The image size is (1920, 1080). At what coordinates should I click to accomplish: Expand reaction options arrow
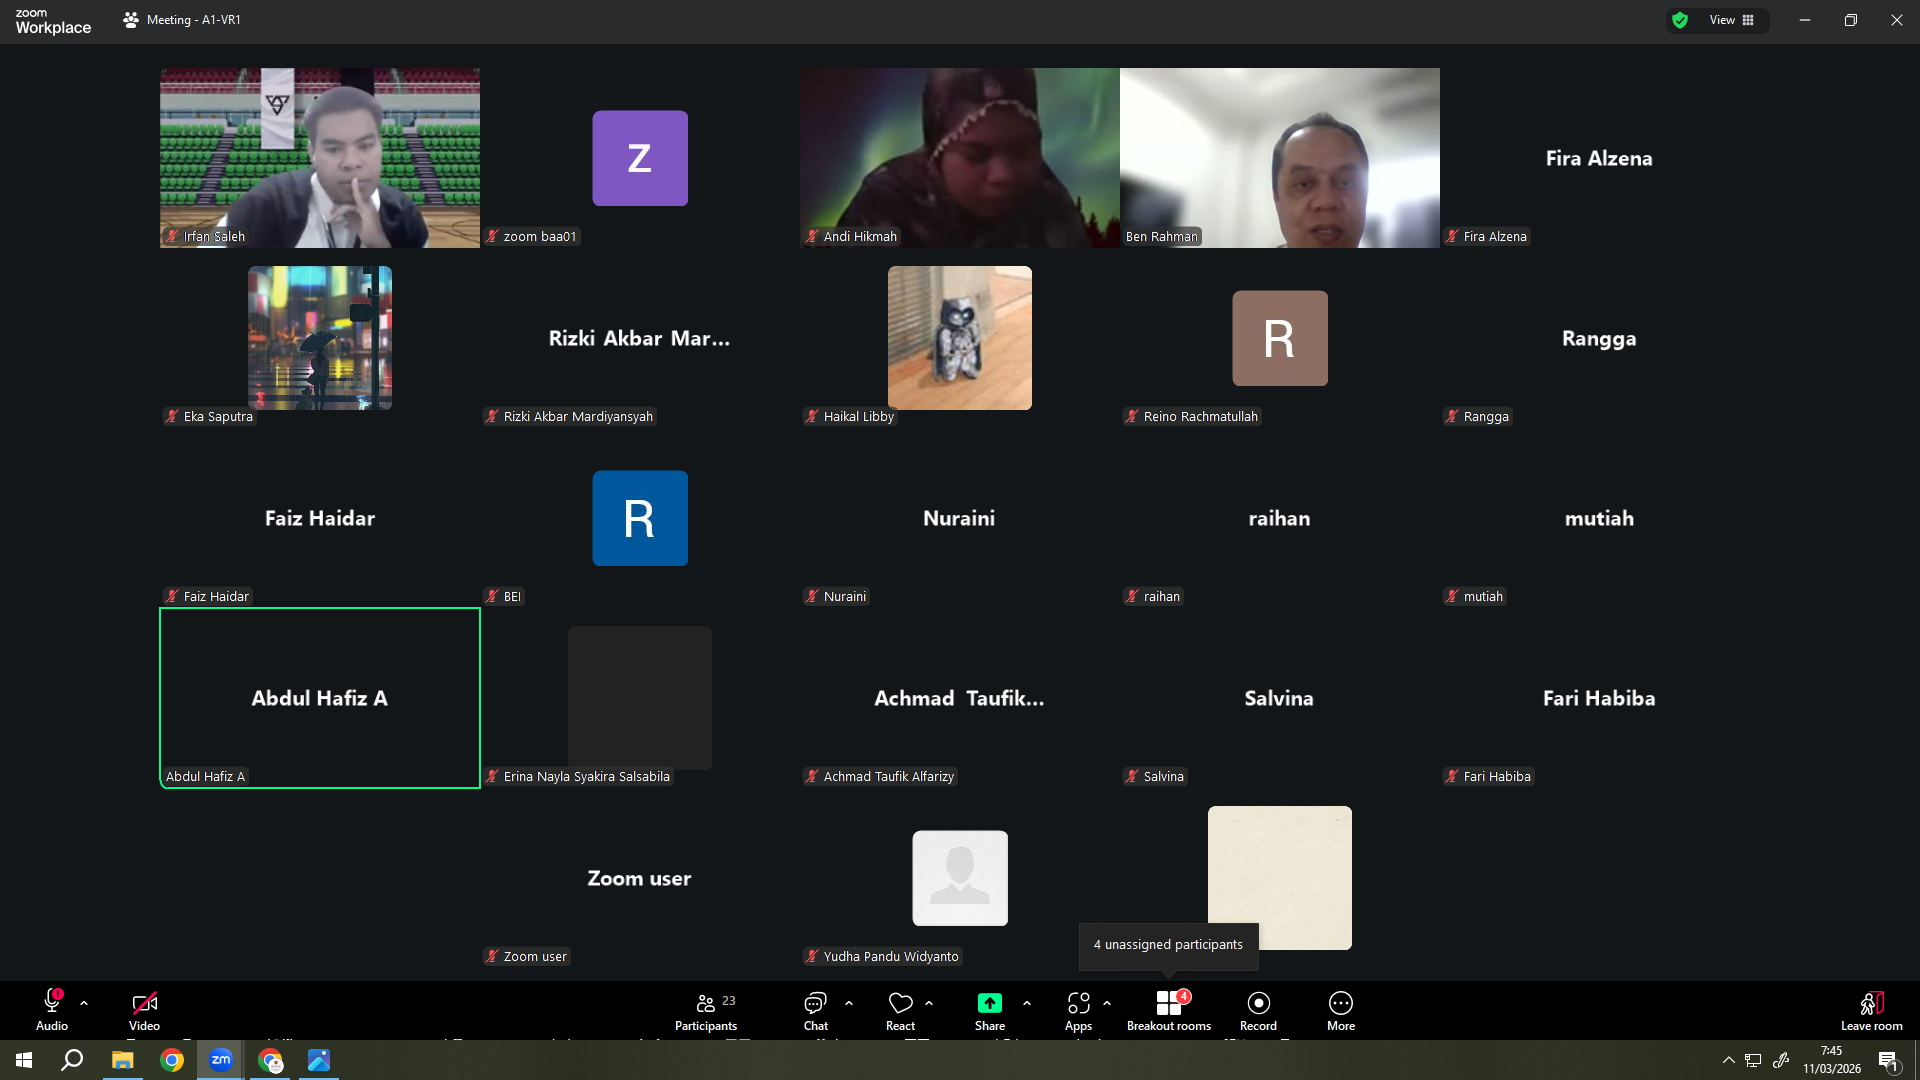coord(929,1003)
